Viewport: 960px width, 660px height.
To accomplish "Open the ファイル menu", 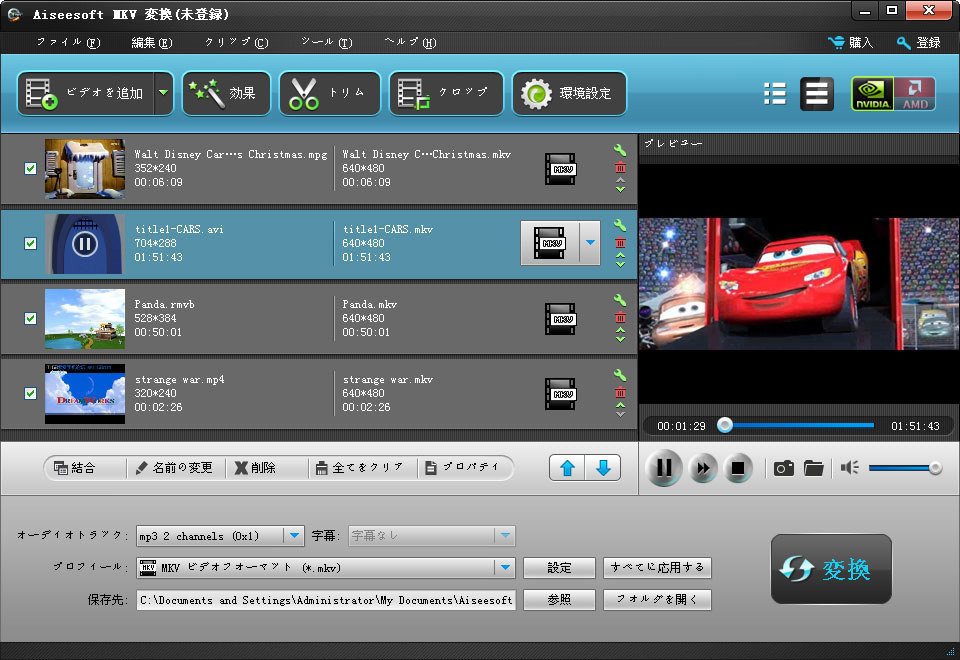I will 68,43.
